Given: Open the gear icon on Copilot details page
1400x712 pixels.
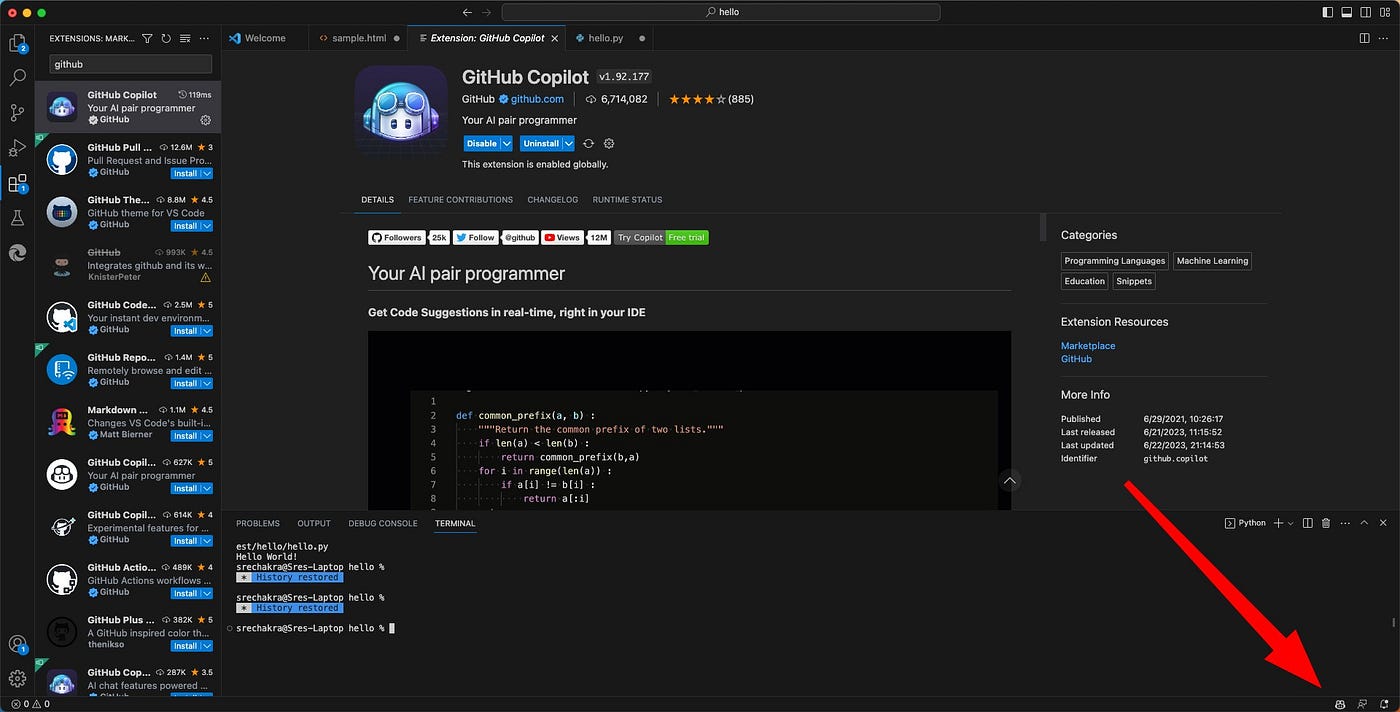Looking at the screenshot, I should pos(609,144).
